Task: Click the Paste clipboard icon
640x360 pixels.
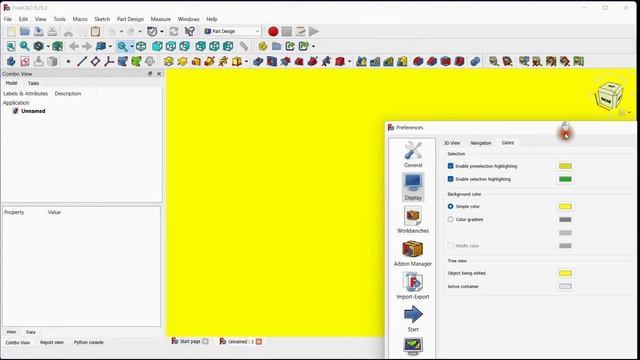Action: [x=96, y=31]
